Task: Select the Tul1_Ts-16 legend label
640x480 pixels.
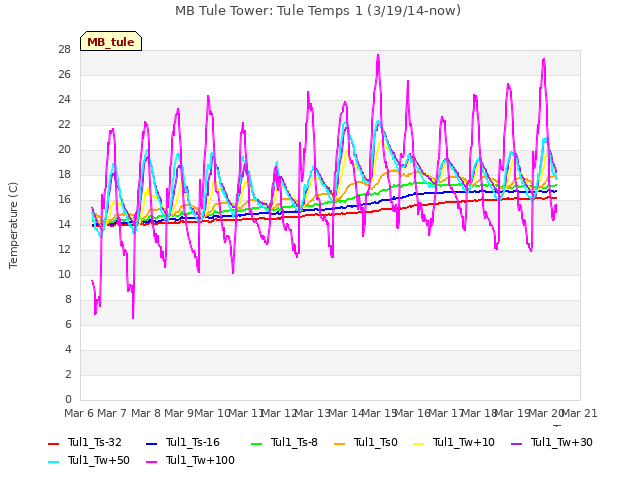Action: 193,442
